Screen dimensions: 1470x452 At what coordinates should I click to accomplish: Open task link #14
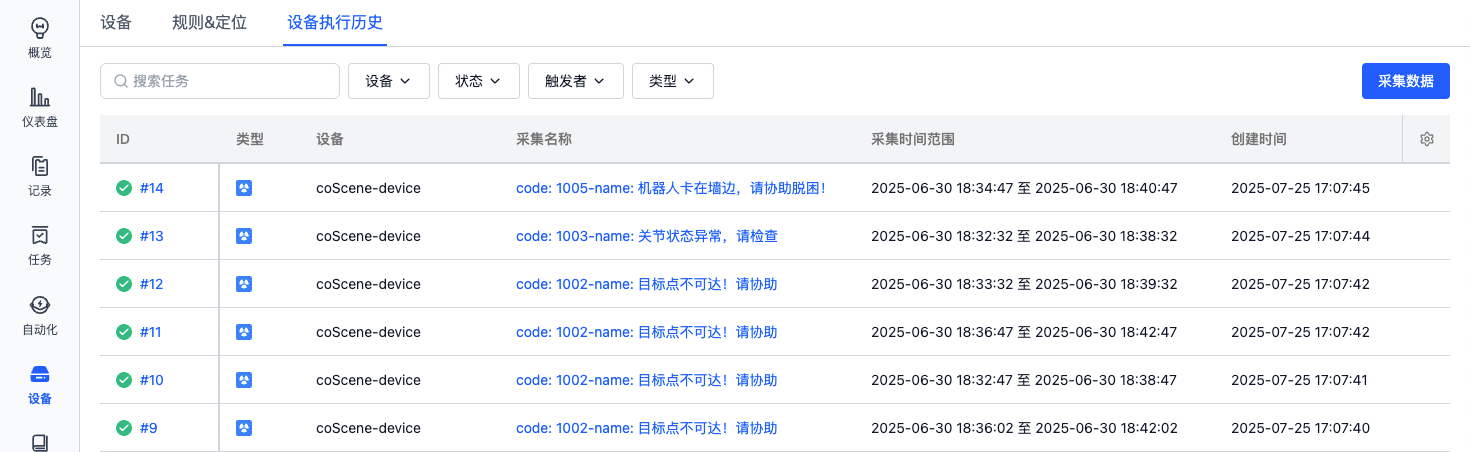(x=152, y=188)
